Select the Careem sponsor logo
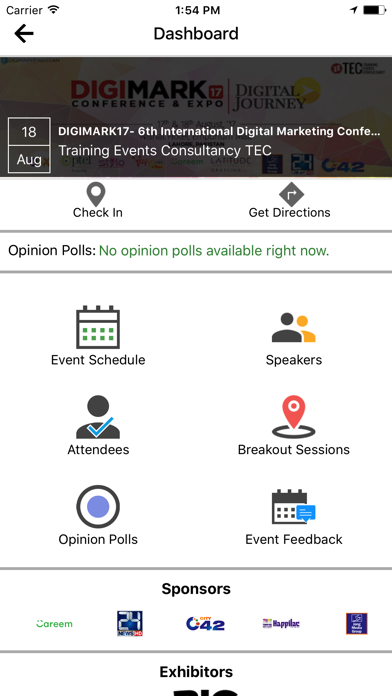Viewport: 392px width, 696px height. pos(54,624)
